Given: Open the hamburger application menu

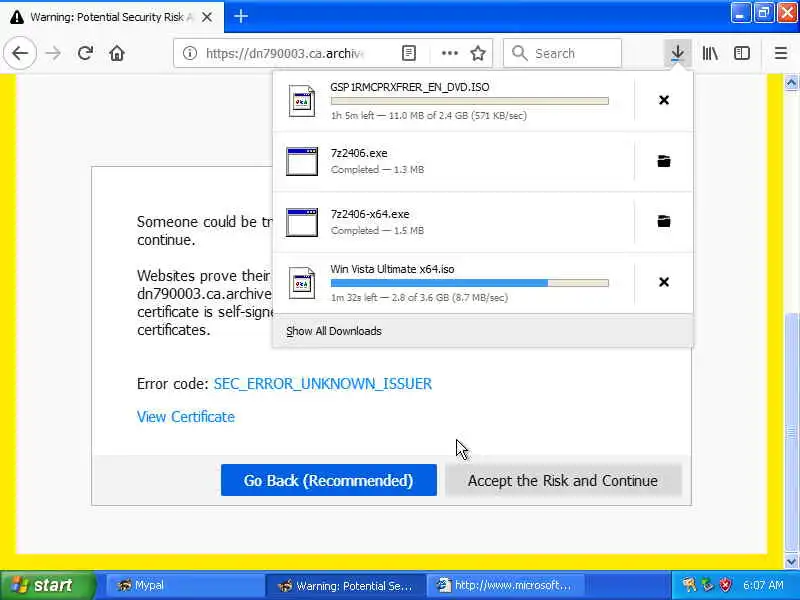Looking at the screenshot, I should (x=781, y=53).
